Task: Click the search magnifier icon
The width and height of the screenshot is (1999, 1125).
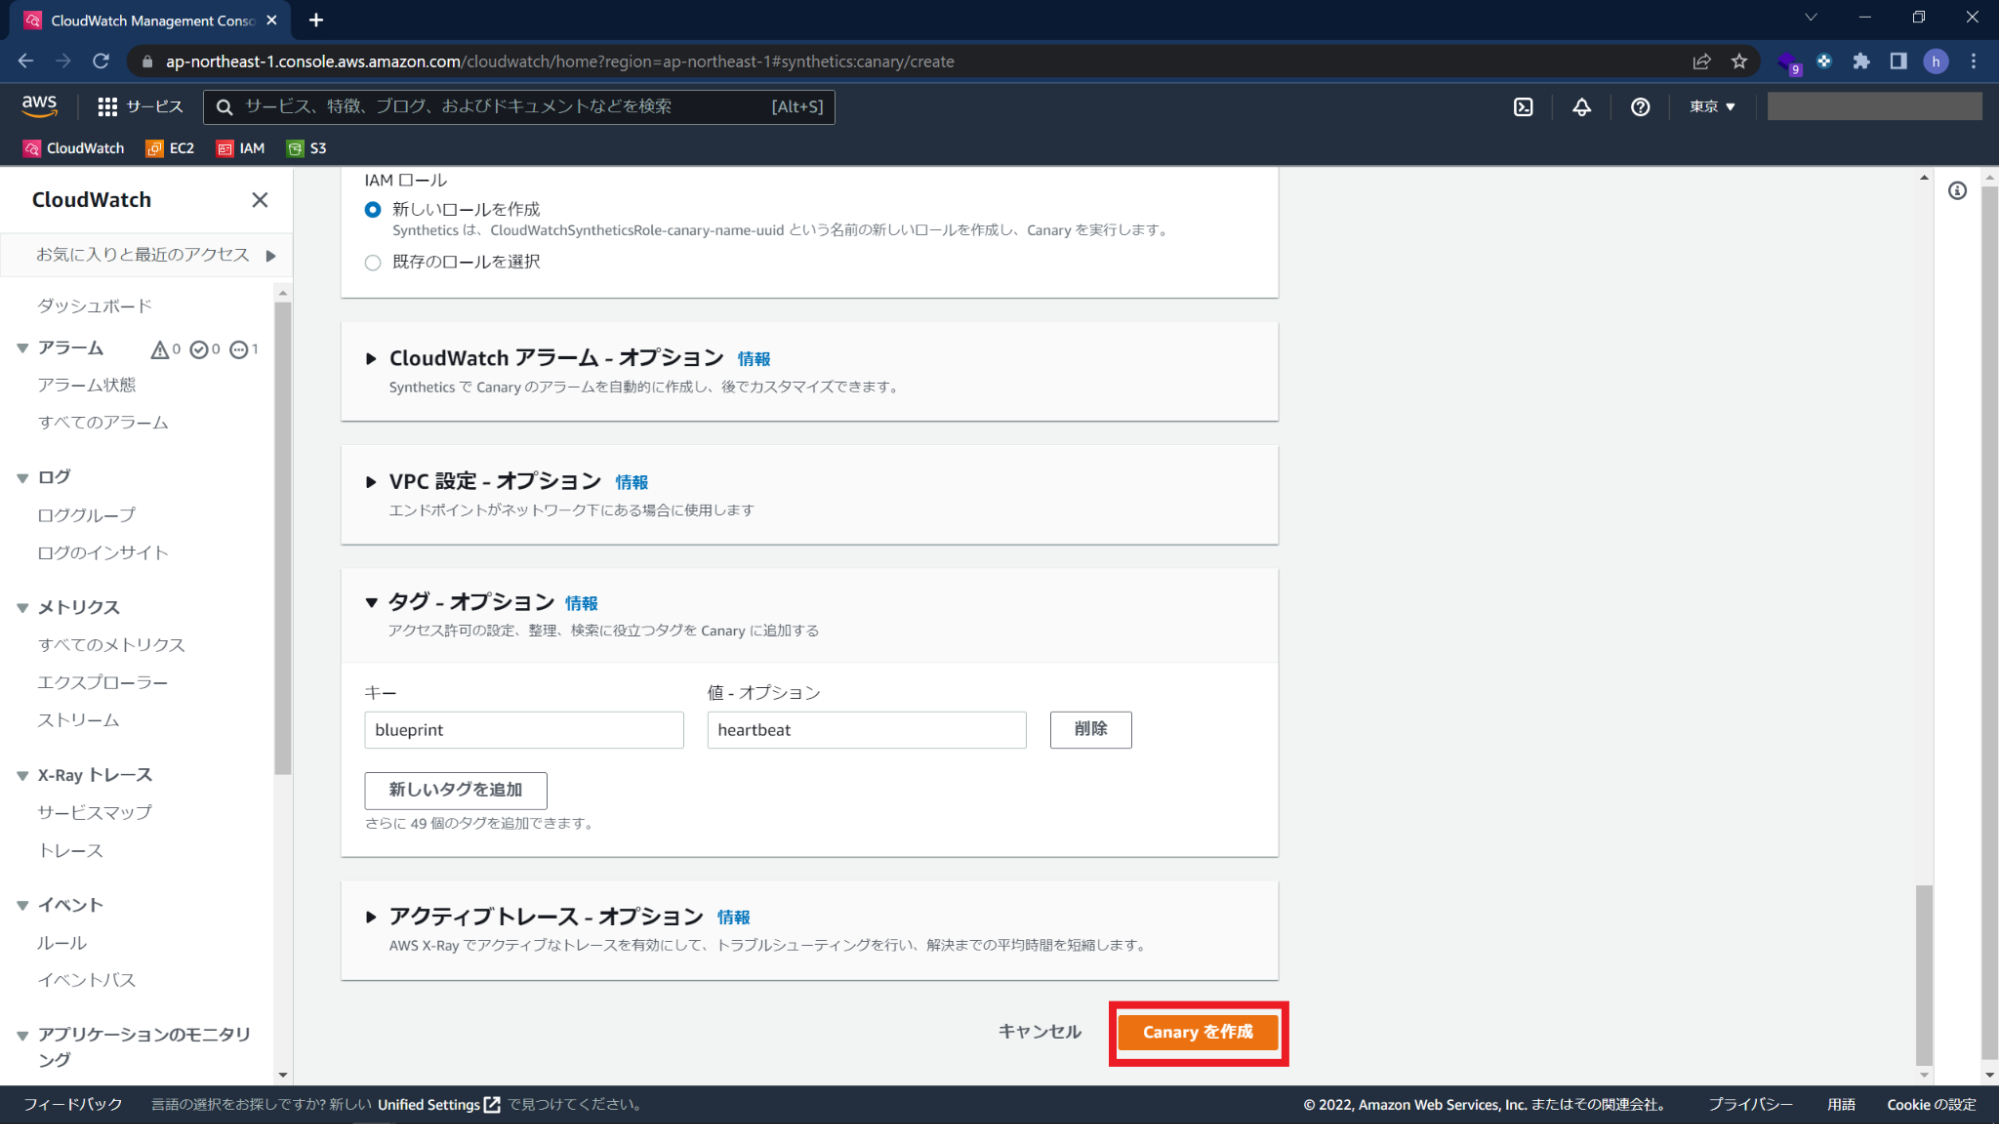Action: click(225, 107)
